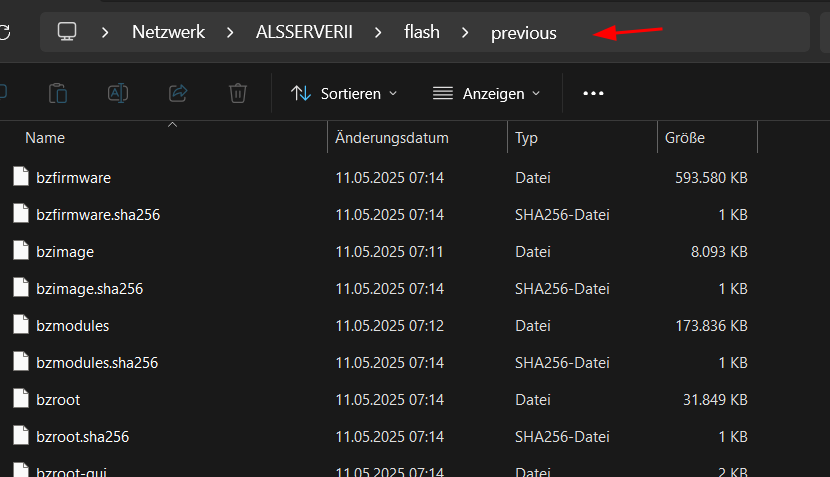Select the bzfirmware file icon
Screen dimensions: 830x477
[21, 177]
